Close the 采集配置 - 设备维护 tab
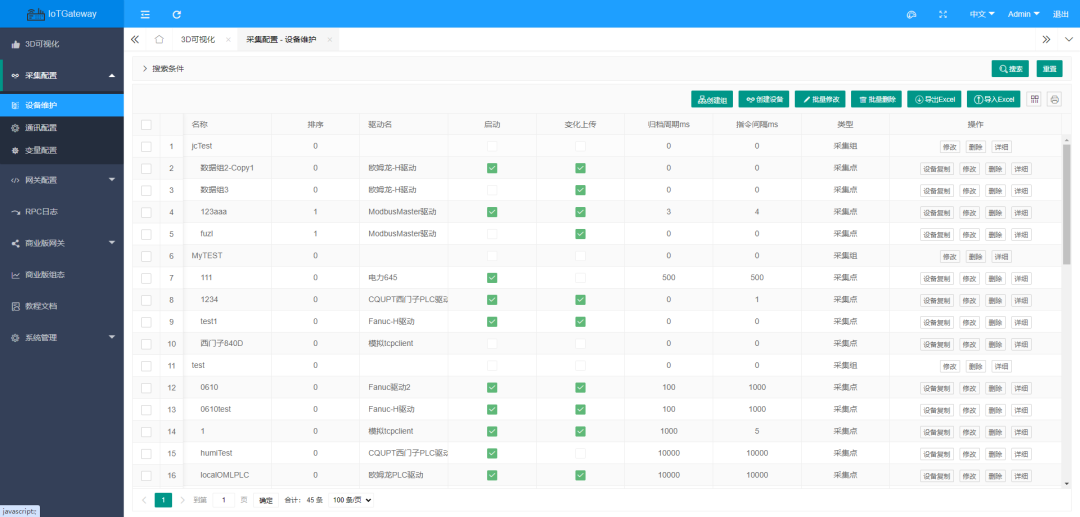Viewport: 1080px width, 517px height. 329,40
